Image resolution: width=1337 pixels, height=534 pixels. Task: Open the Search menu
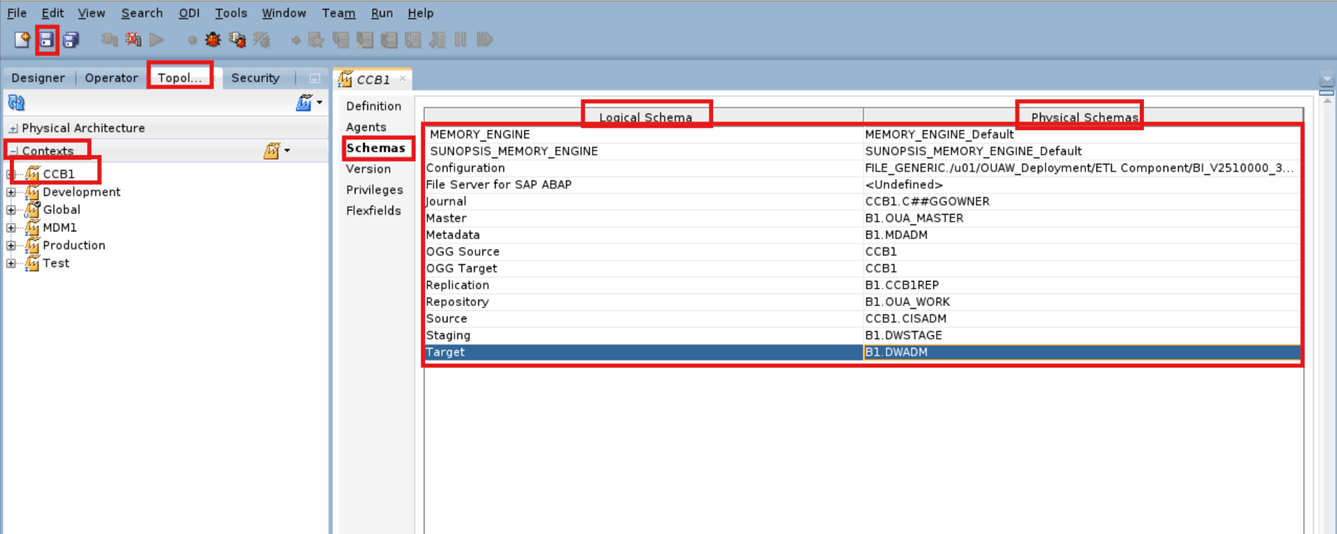tap(142, 13)
